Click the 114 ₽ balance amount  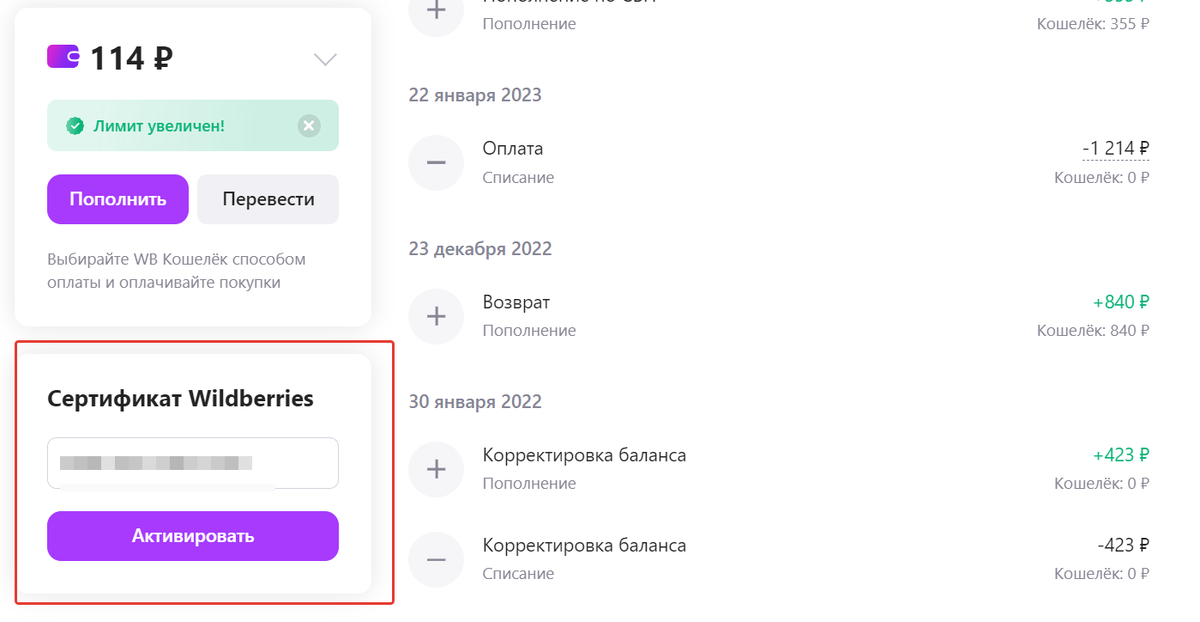132,59
